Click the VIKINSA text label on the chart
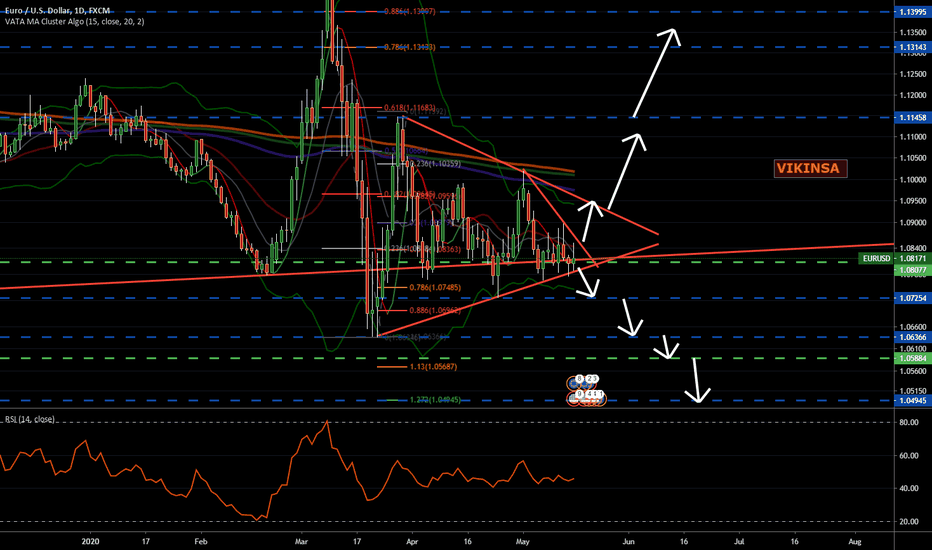Viewport: 932px width, 550px height. [808, 168]
